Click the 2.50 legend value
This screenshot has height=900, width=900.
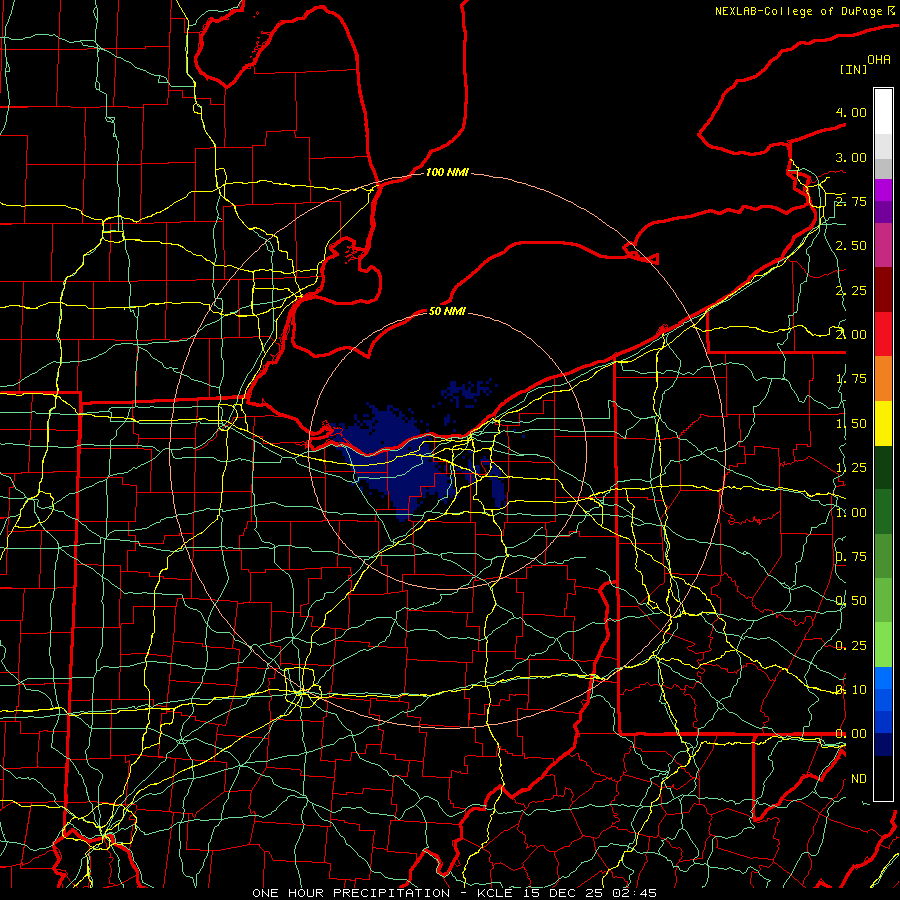coord(851,246)
